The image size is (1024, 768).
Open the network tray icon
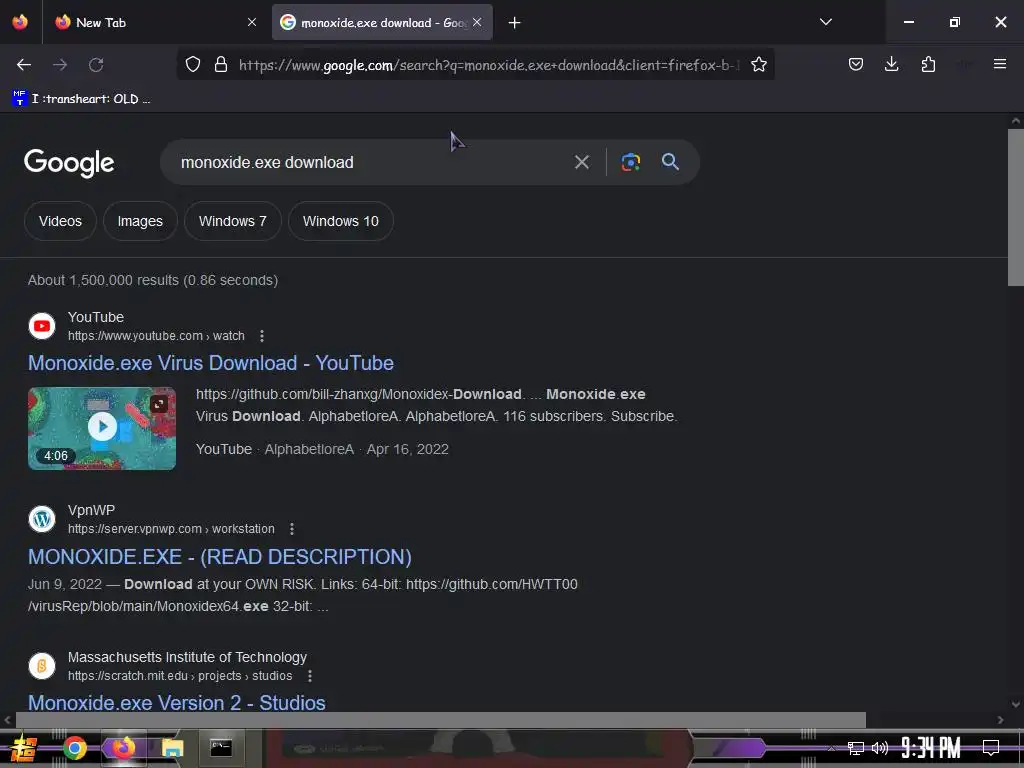point(856,748)
